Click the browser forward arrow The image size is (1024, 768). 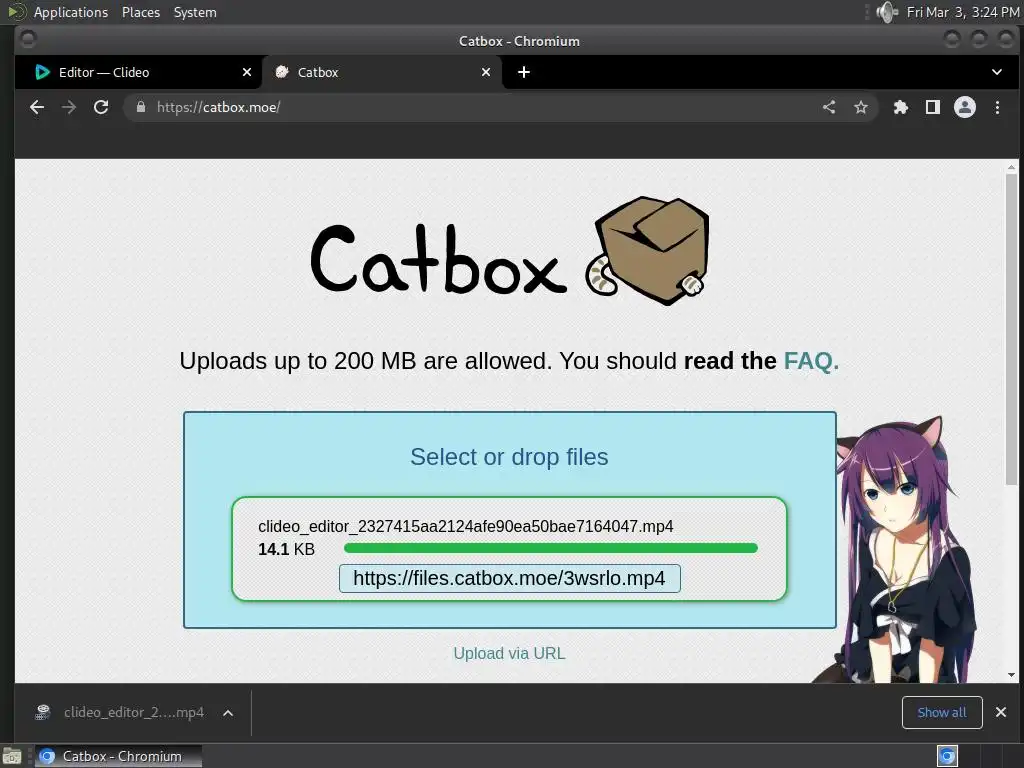point(69,107)
